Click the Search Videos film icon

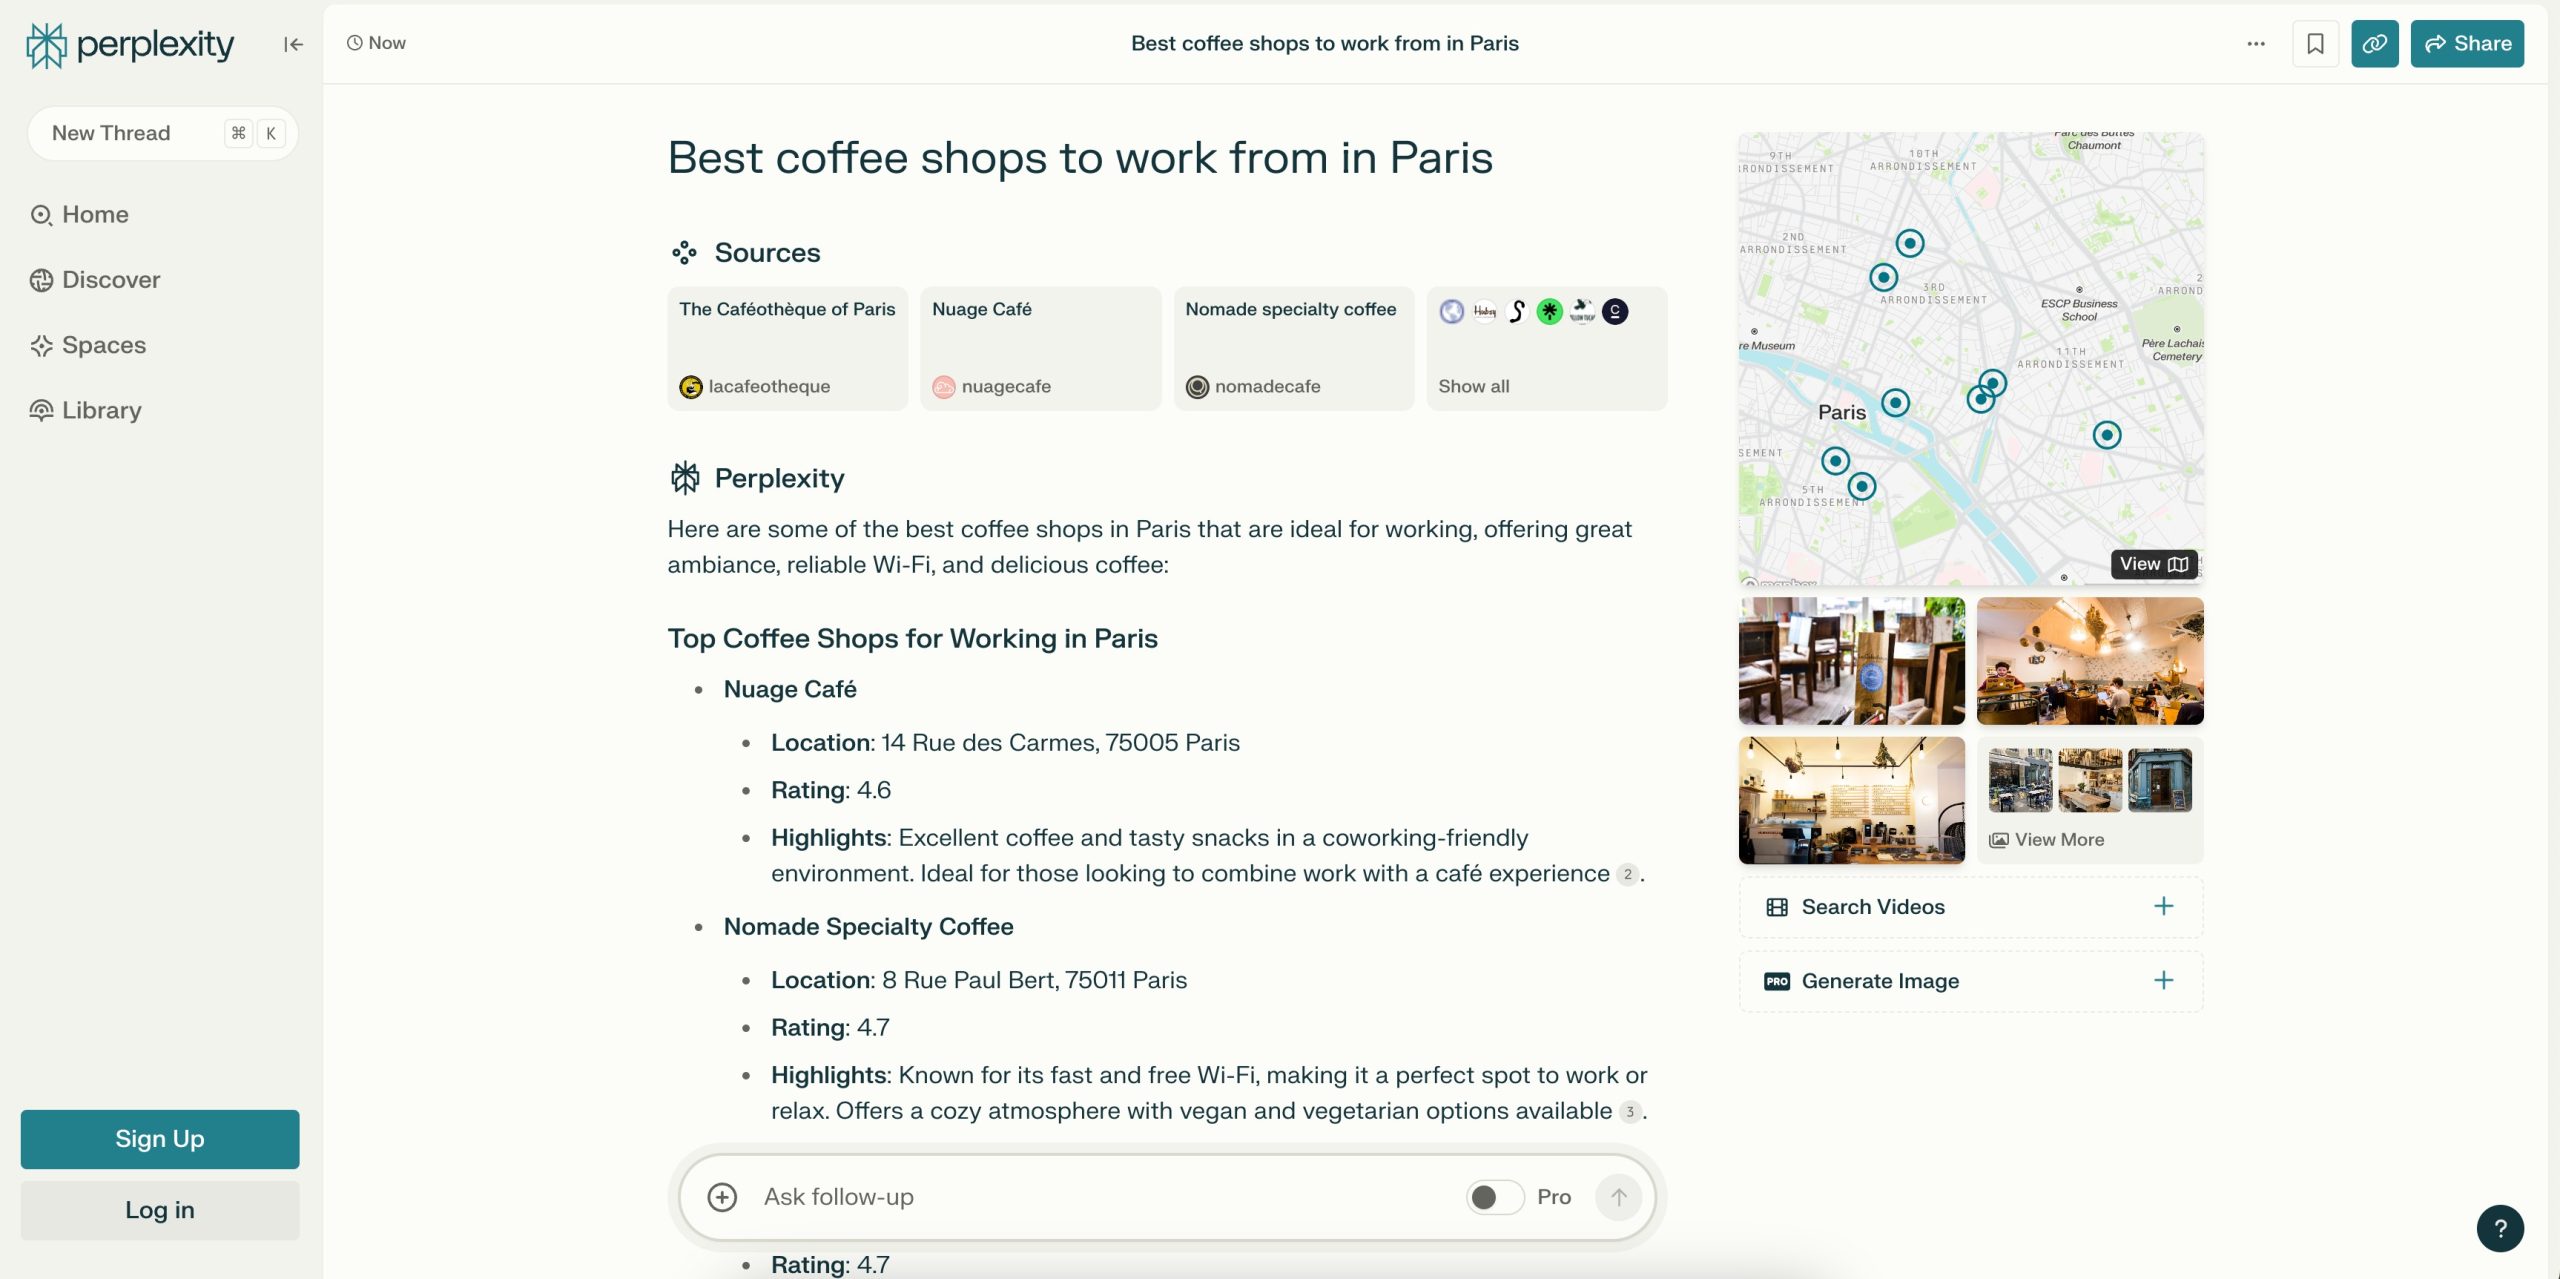tap(1777, 907)
